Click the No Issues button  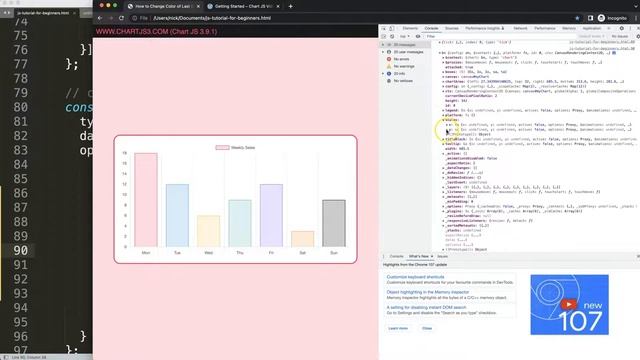coord(620,36)
